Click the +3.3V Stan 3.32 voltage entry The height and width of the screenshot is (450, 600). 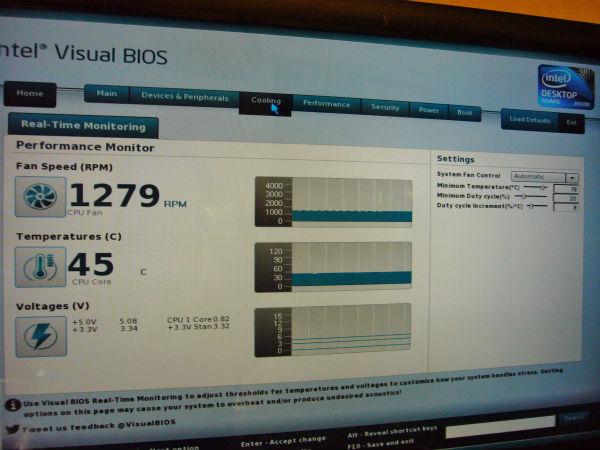point(199,327)
